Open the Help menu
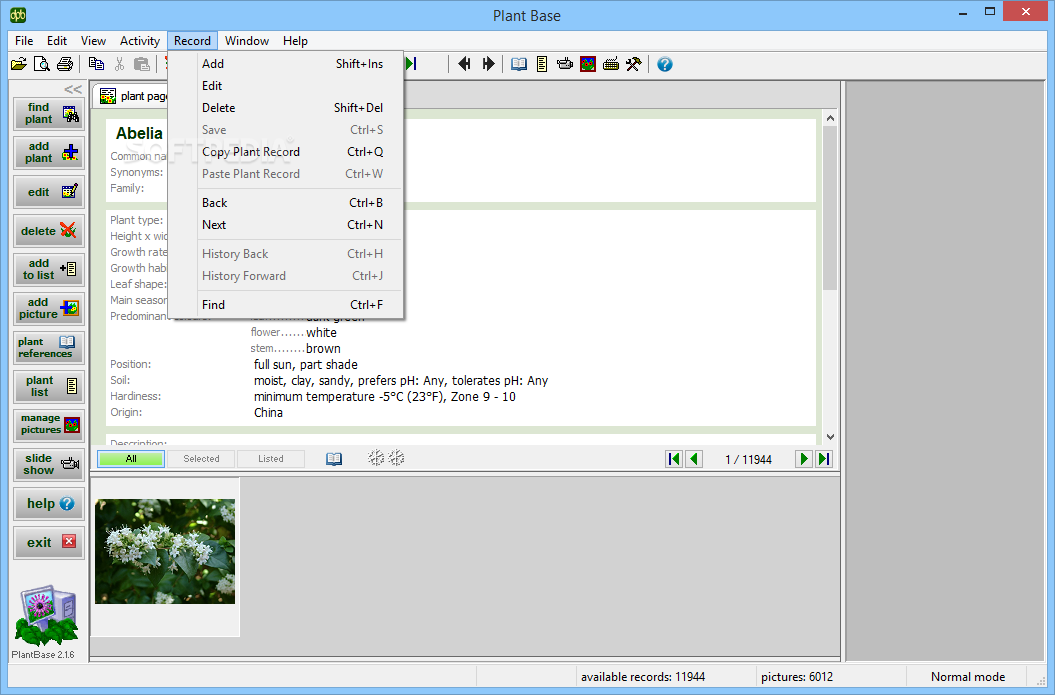 point(295,41)
